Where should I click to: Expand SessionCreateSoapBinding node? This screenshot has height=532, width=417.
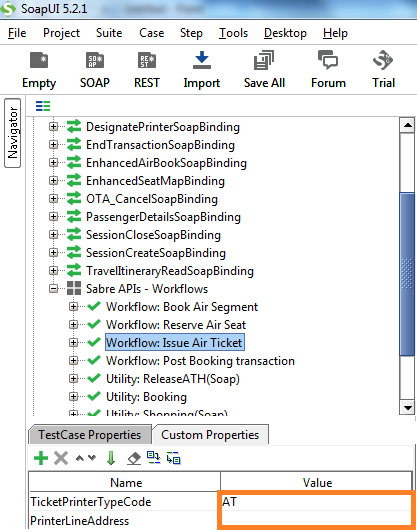53,252
